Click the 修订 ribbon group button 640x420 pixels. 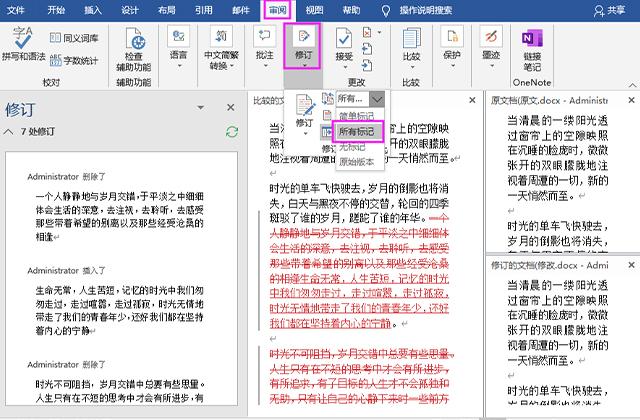point(302,46)
